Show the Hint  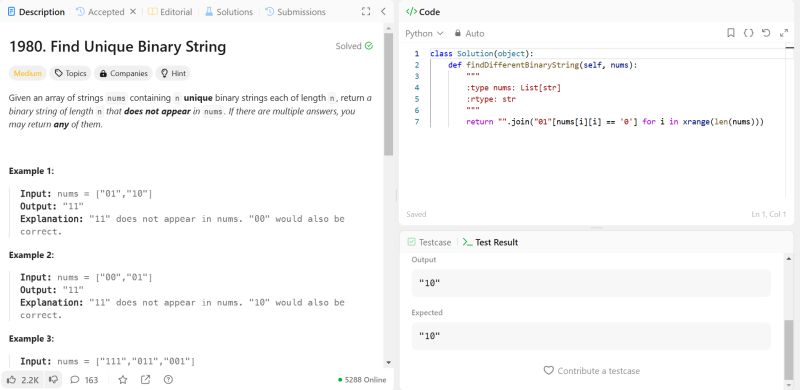[x=173, y=74]
